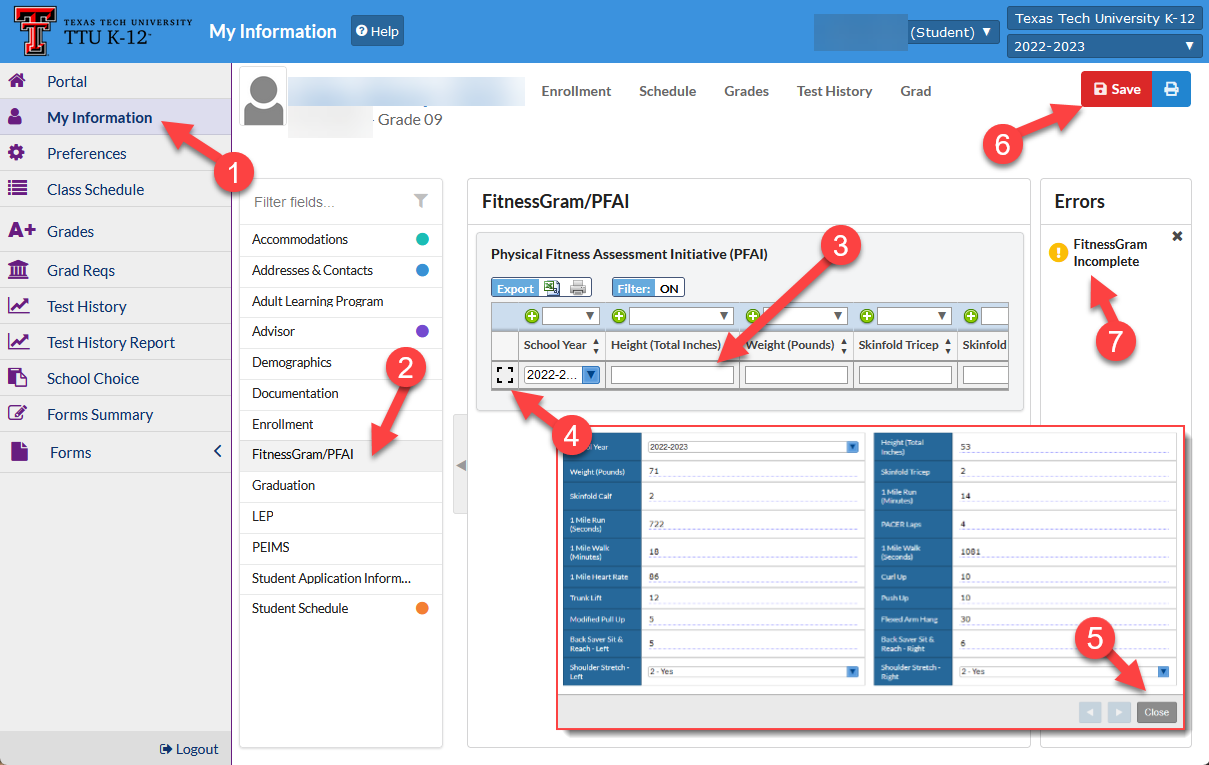
Task: Open Portal via the home icon
Action: [16, 81]
